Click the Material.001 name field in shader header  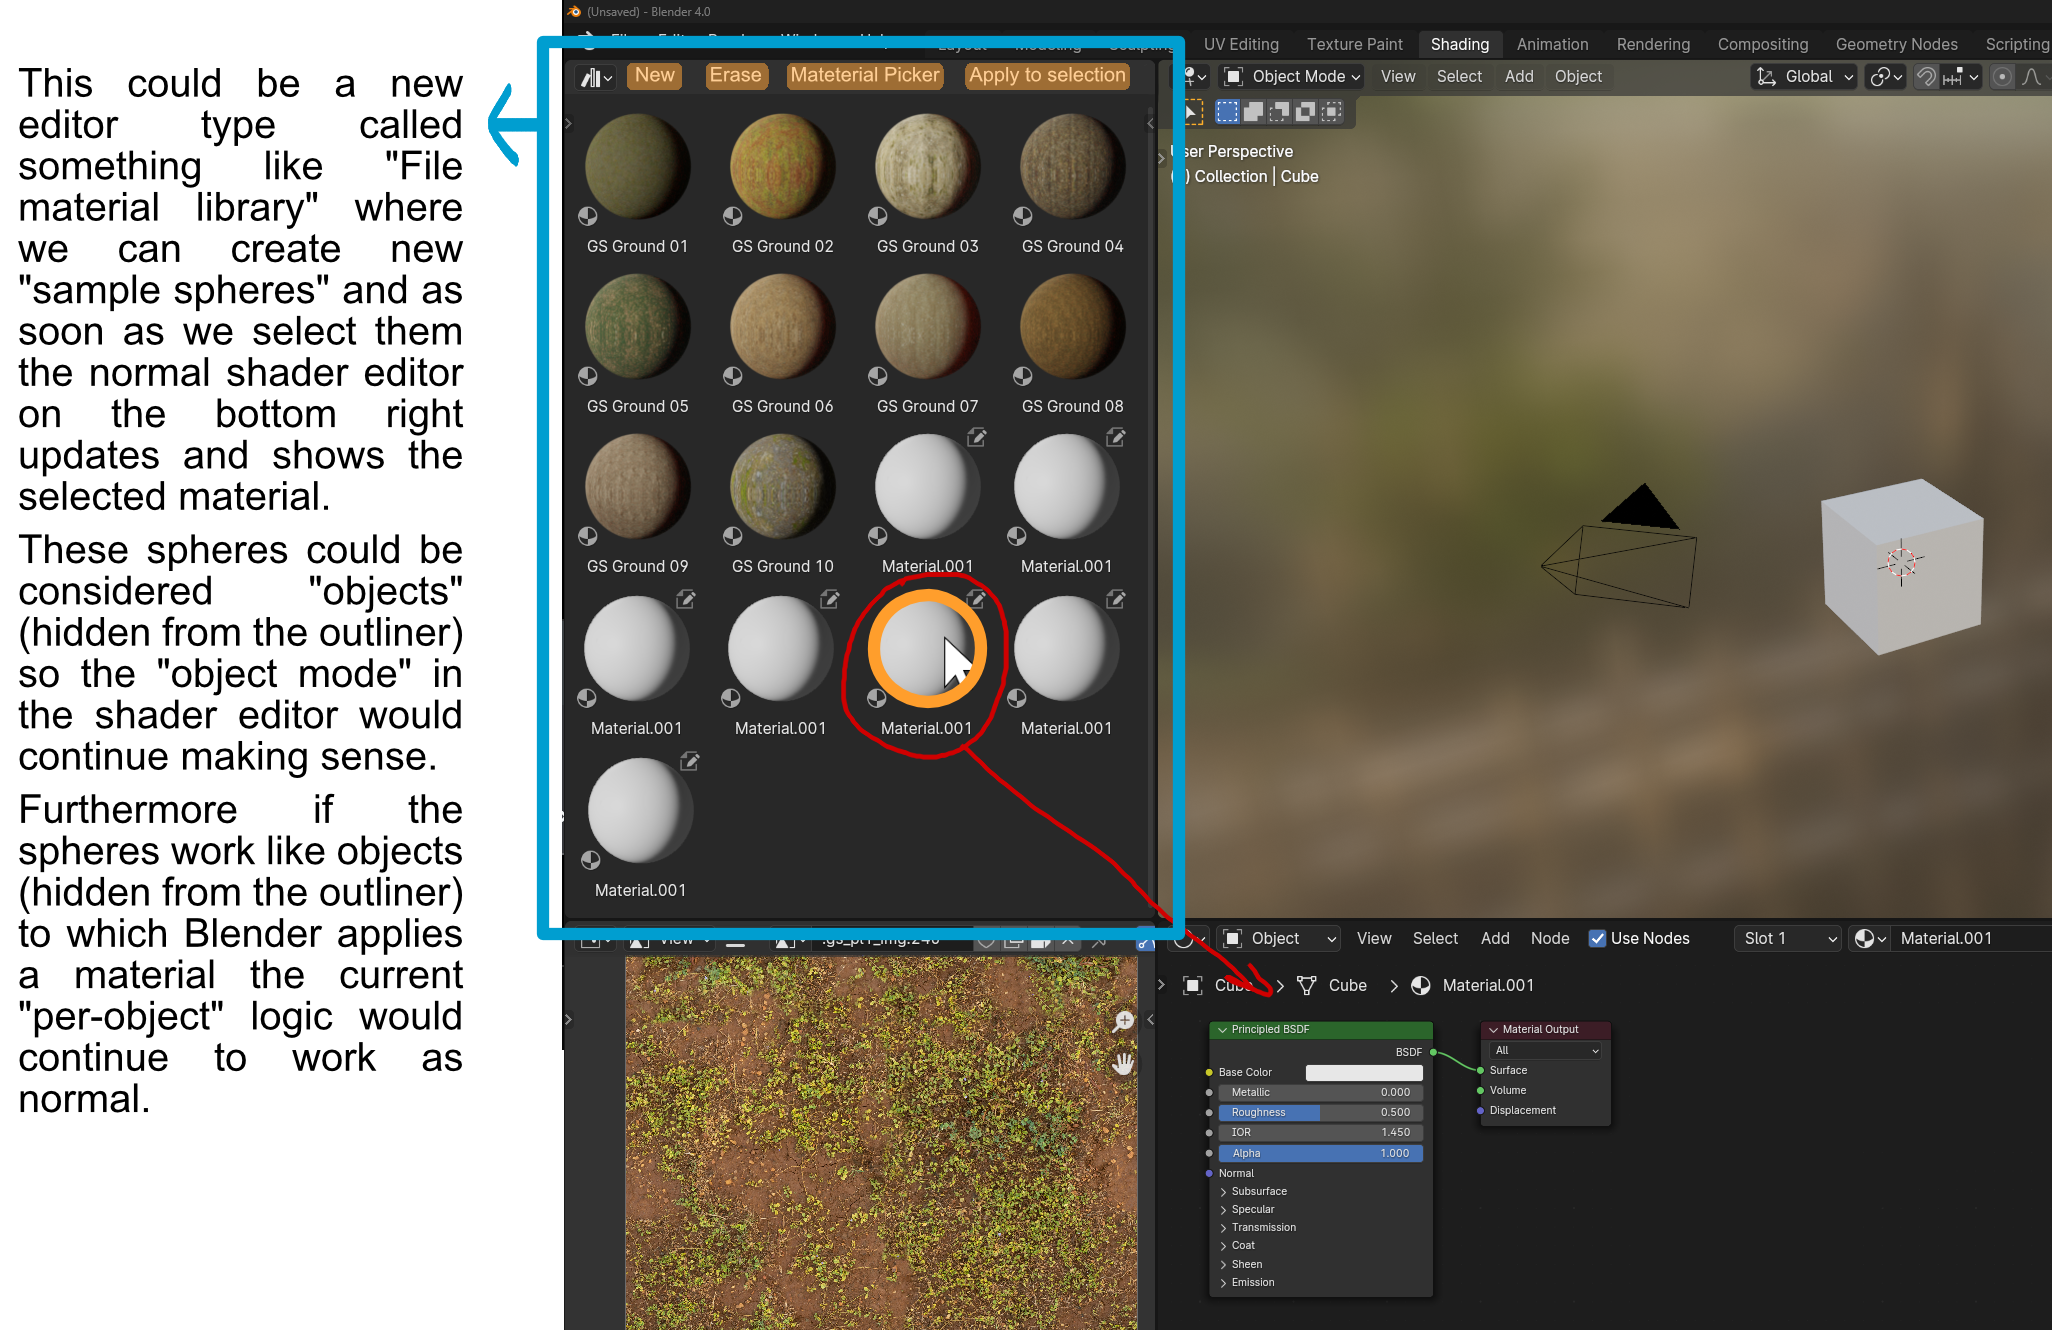1972,938
